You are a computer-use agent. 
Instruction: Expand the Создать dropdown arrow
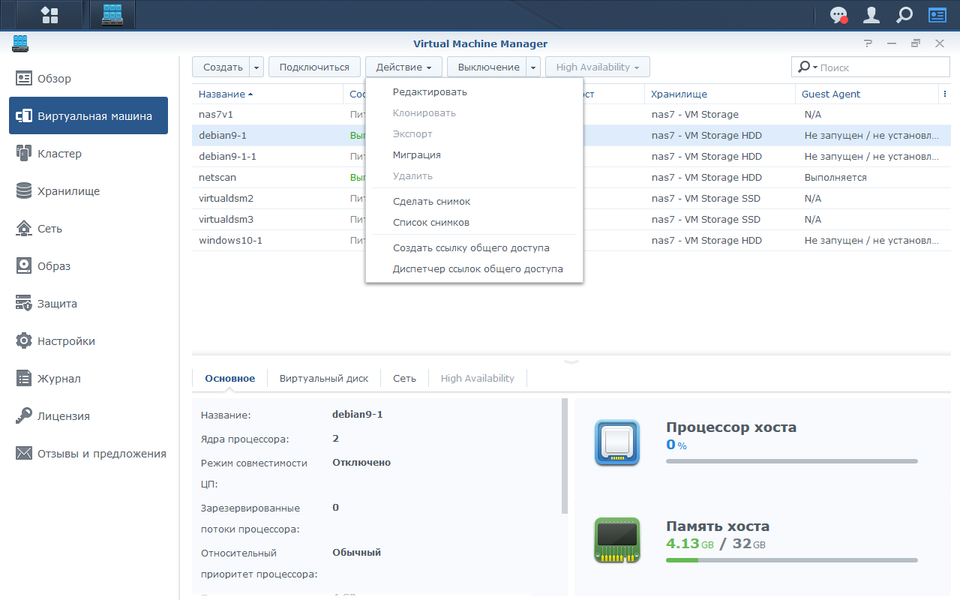(257, 67)
